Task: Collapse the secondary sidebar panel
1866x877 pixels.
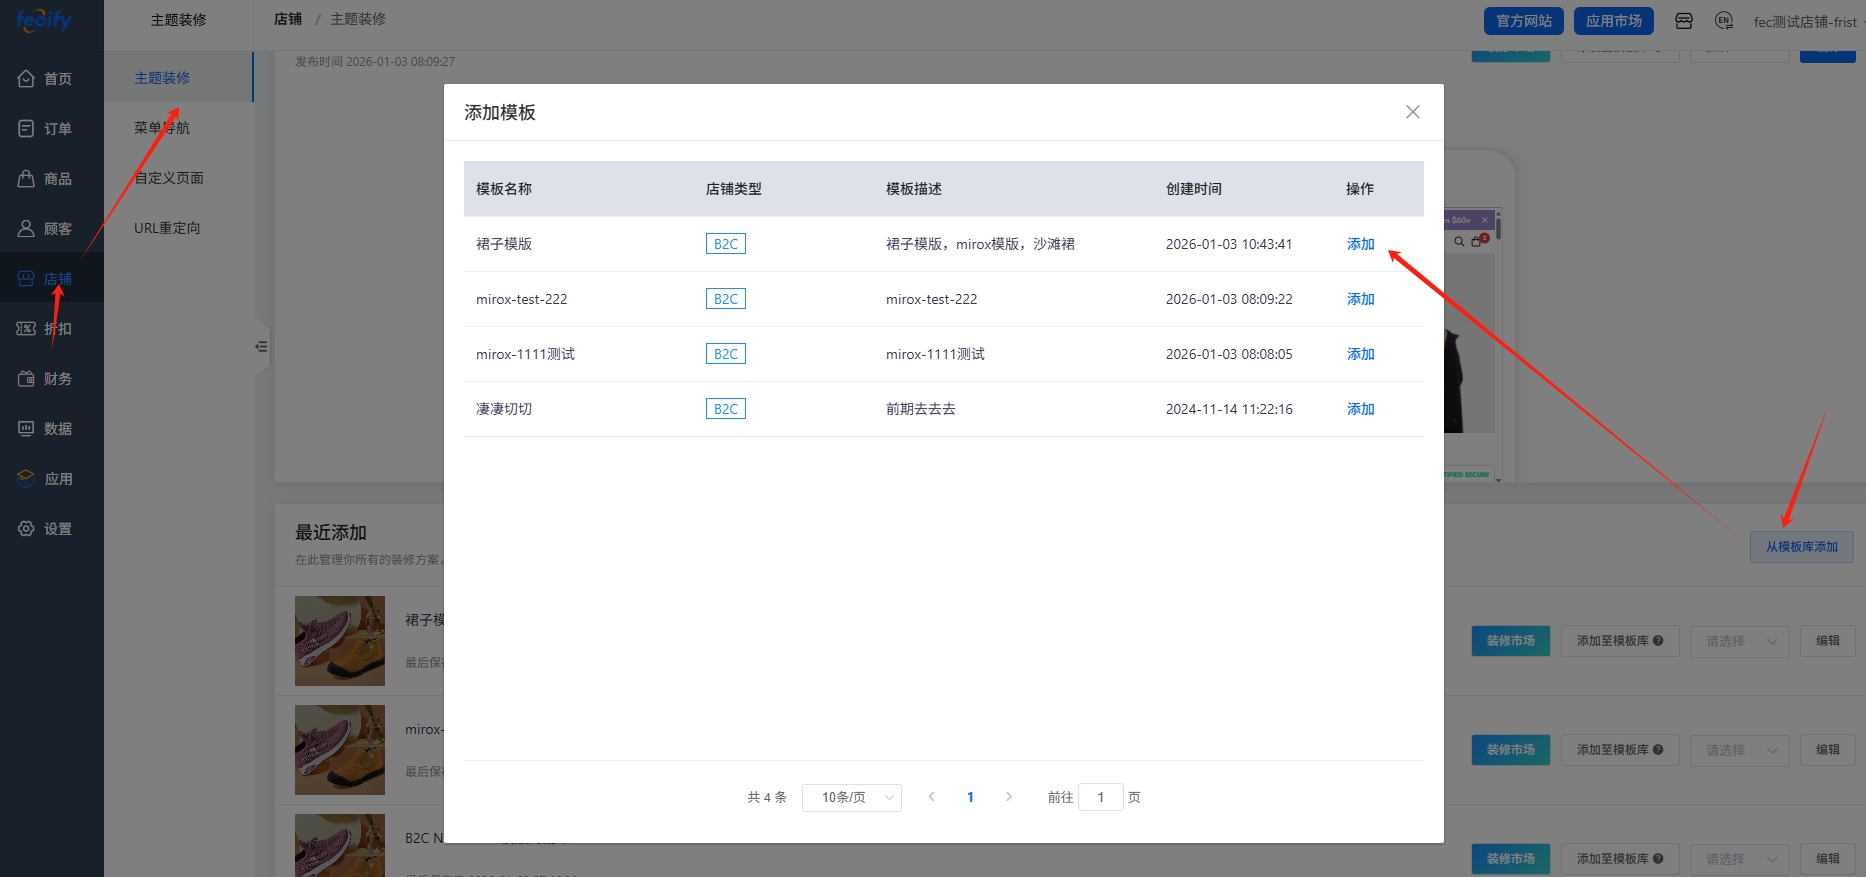Action: point(261,347)
